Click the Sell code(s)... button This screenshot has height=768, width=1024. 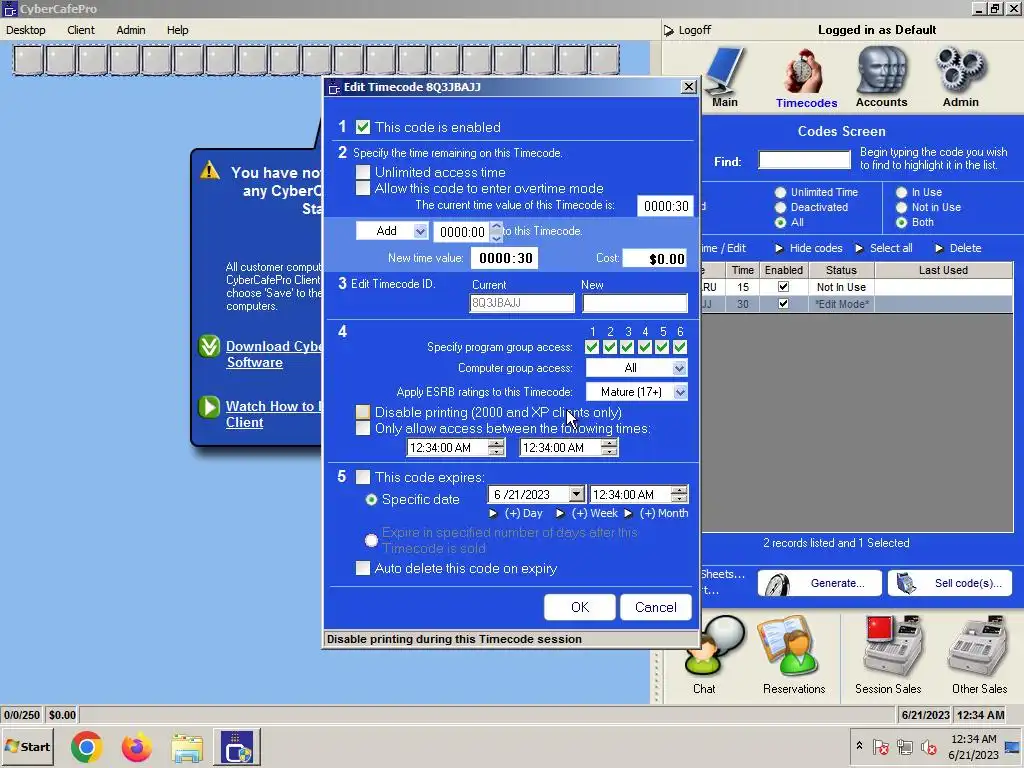(x=950, y=583)
